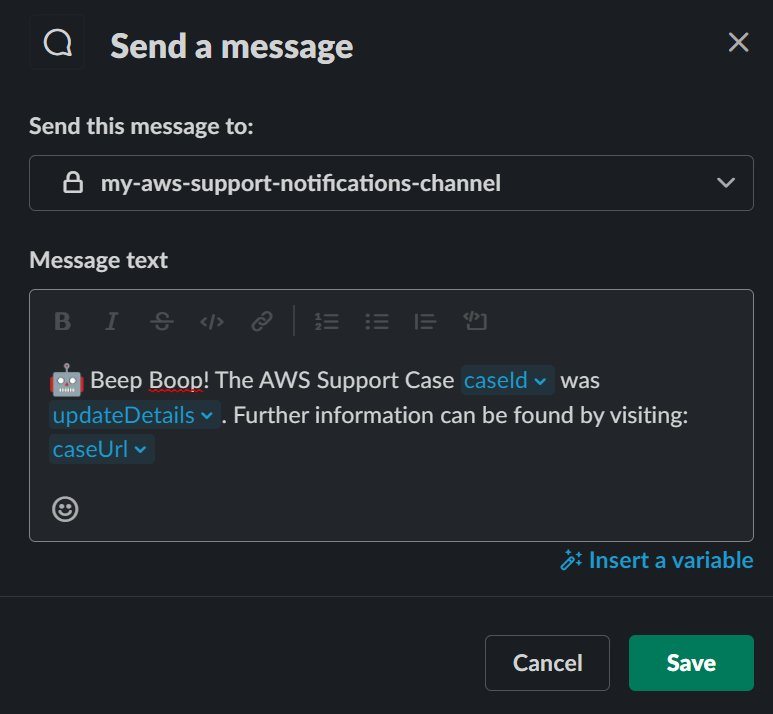Insert a code block

(475, 321)
